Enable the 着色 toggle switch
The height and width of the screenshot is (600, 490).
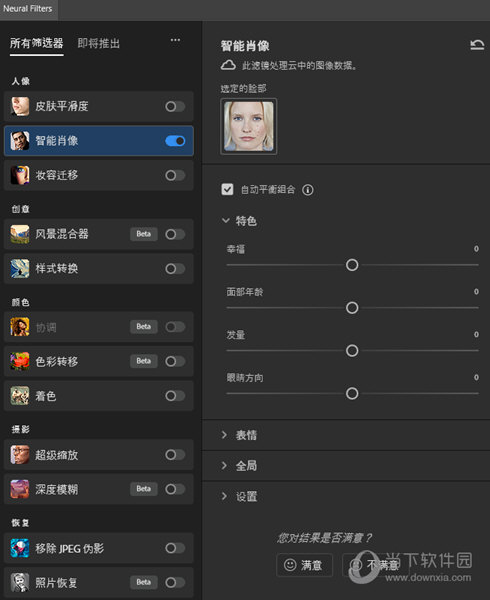point(175,396)
